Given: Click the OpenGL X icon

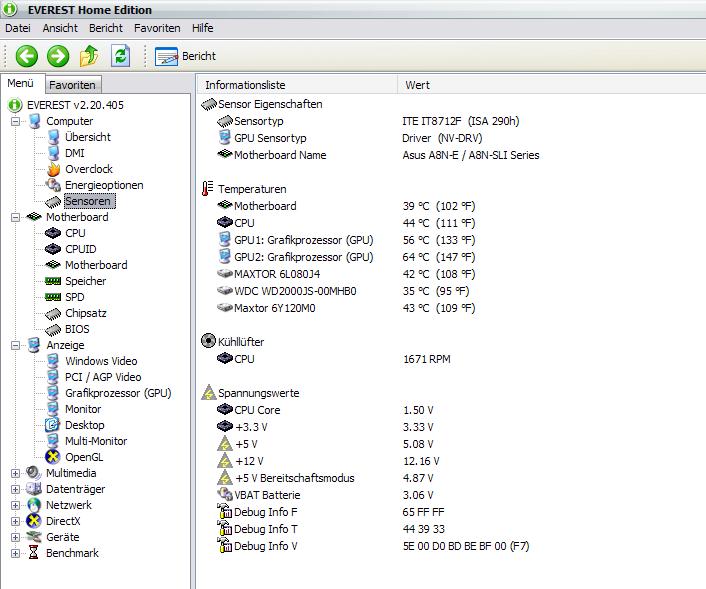Looking at the screenshot, I should pos(53,457).
